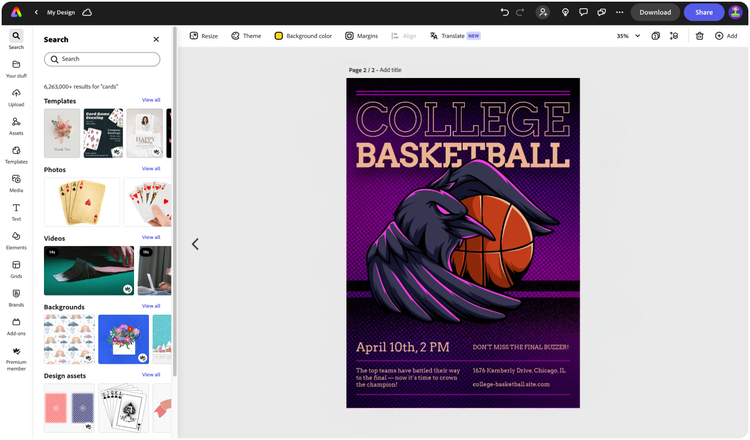Open the Margins toolbar option
The width and height of the screenshot is (750, 440).
362,36
